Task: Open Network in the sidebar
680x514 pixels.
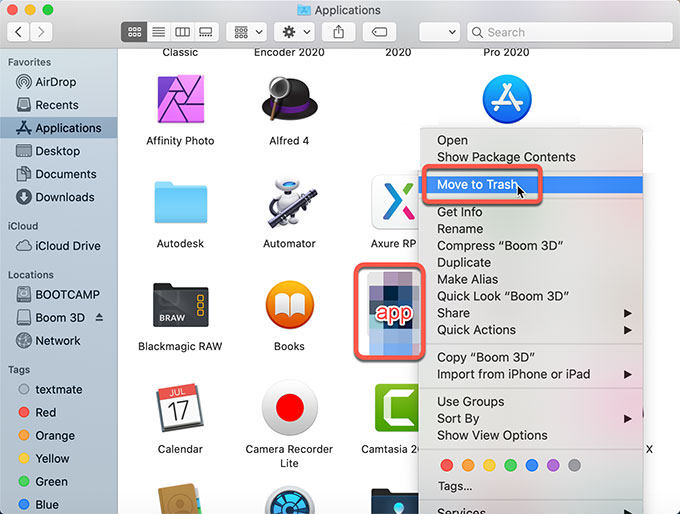Action: tap(58, 340)
